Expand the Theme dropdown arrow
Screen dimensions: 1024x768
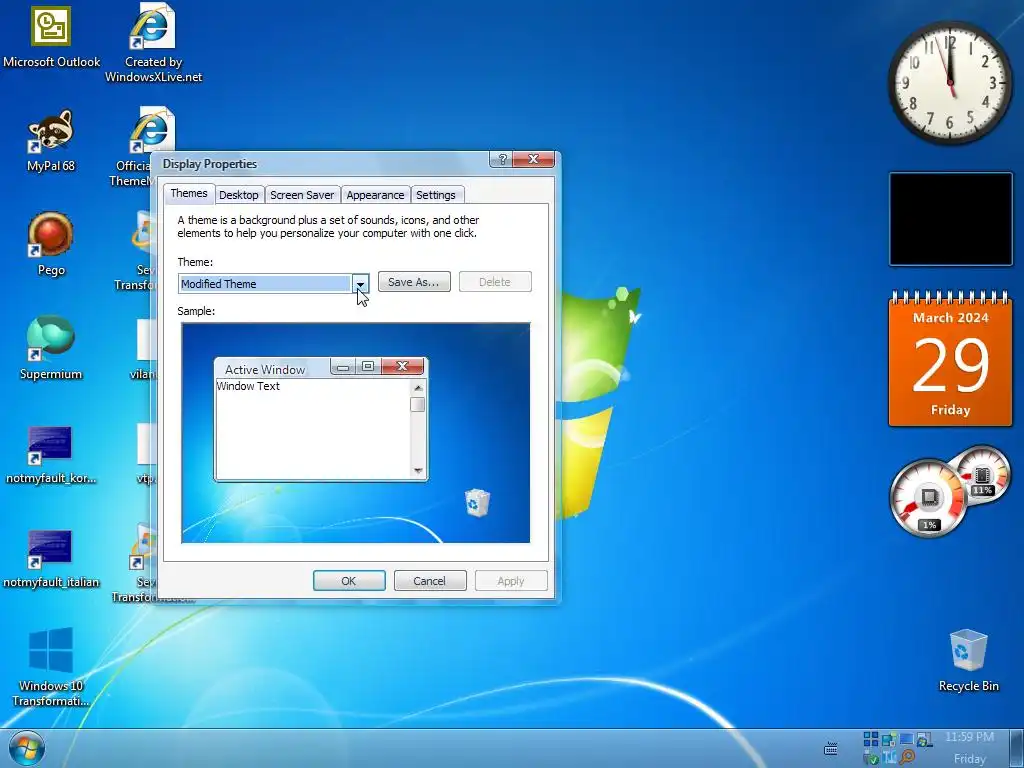coord(360,283)
